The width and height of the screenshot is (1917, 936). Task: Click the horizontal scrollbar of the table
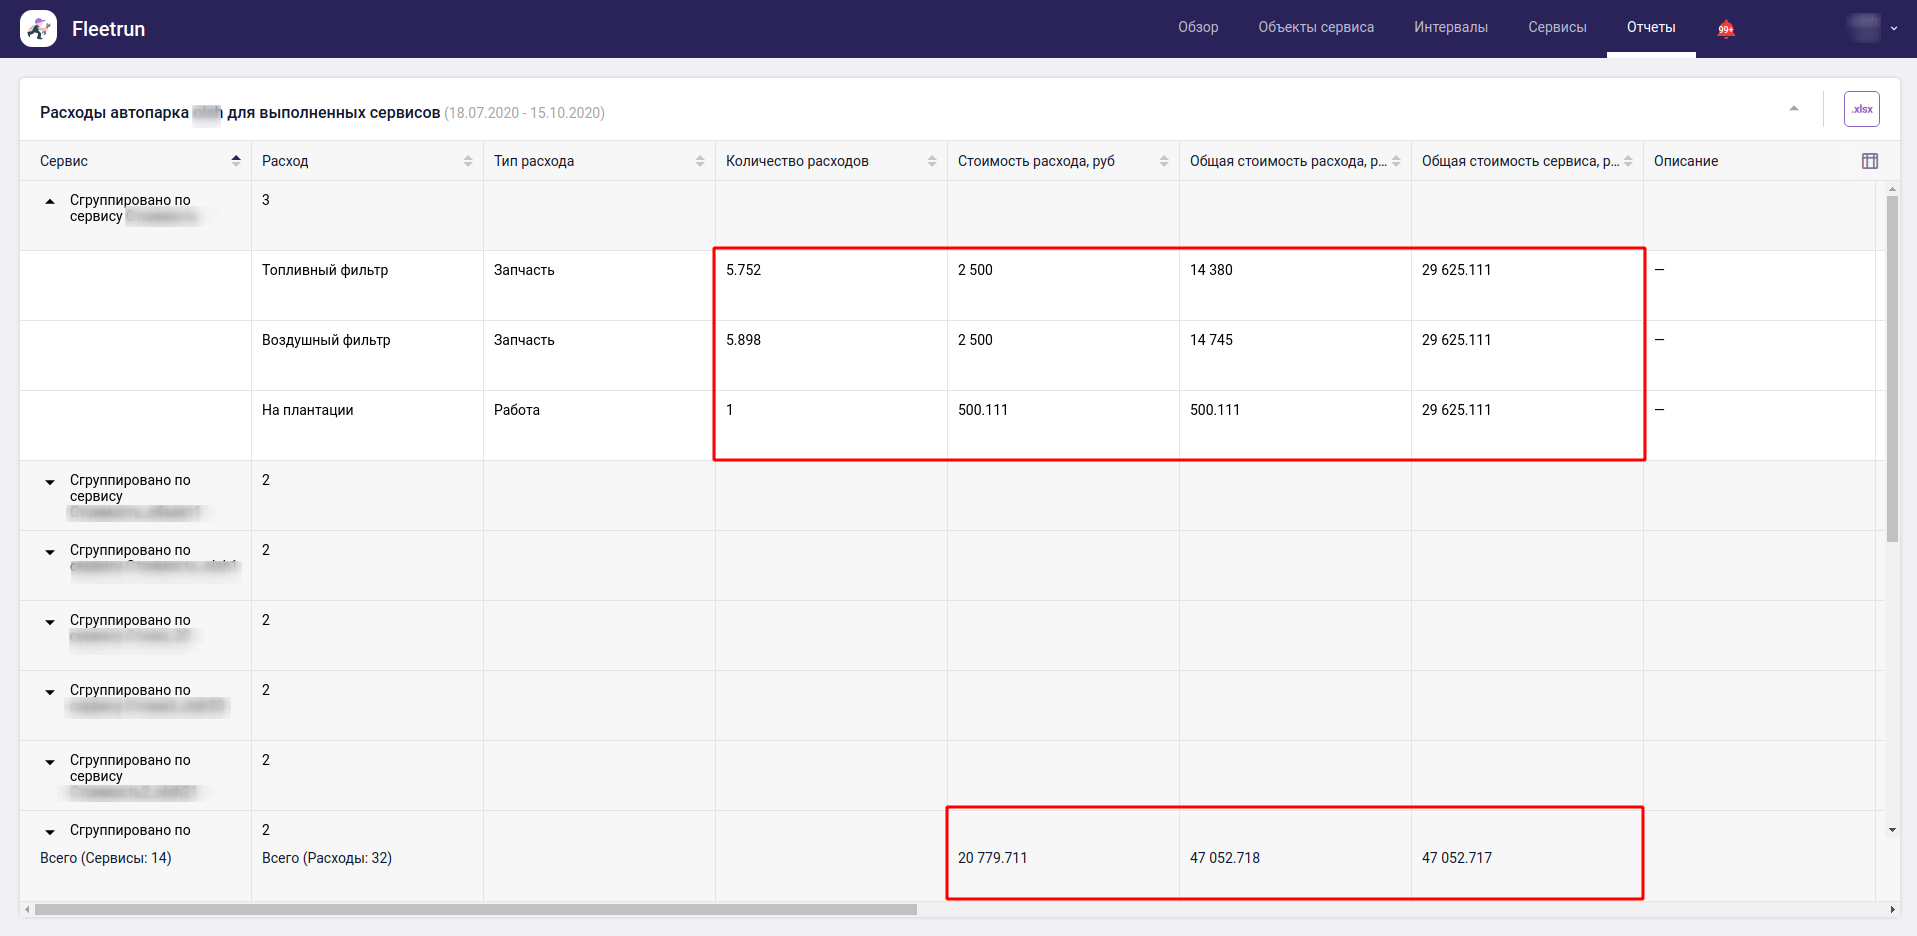click(x=475, y=910)
